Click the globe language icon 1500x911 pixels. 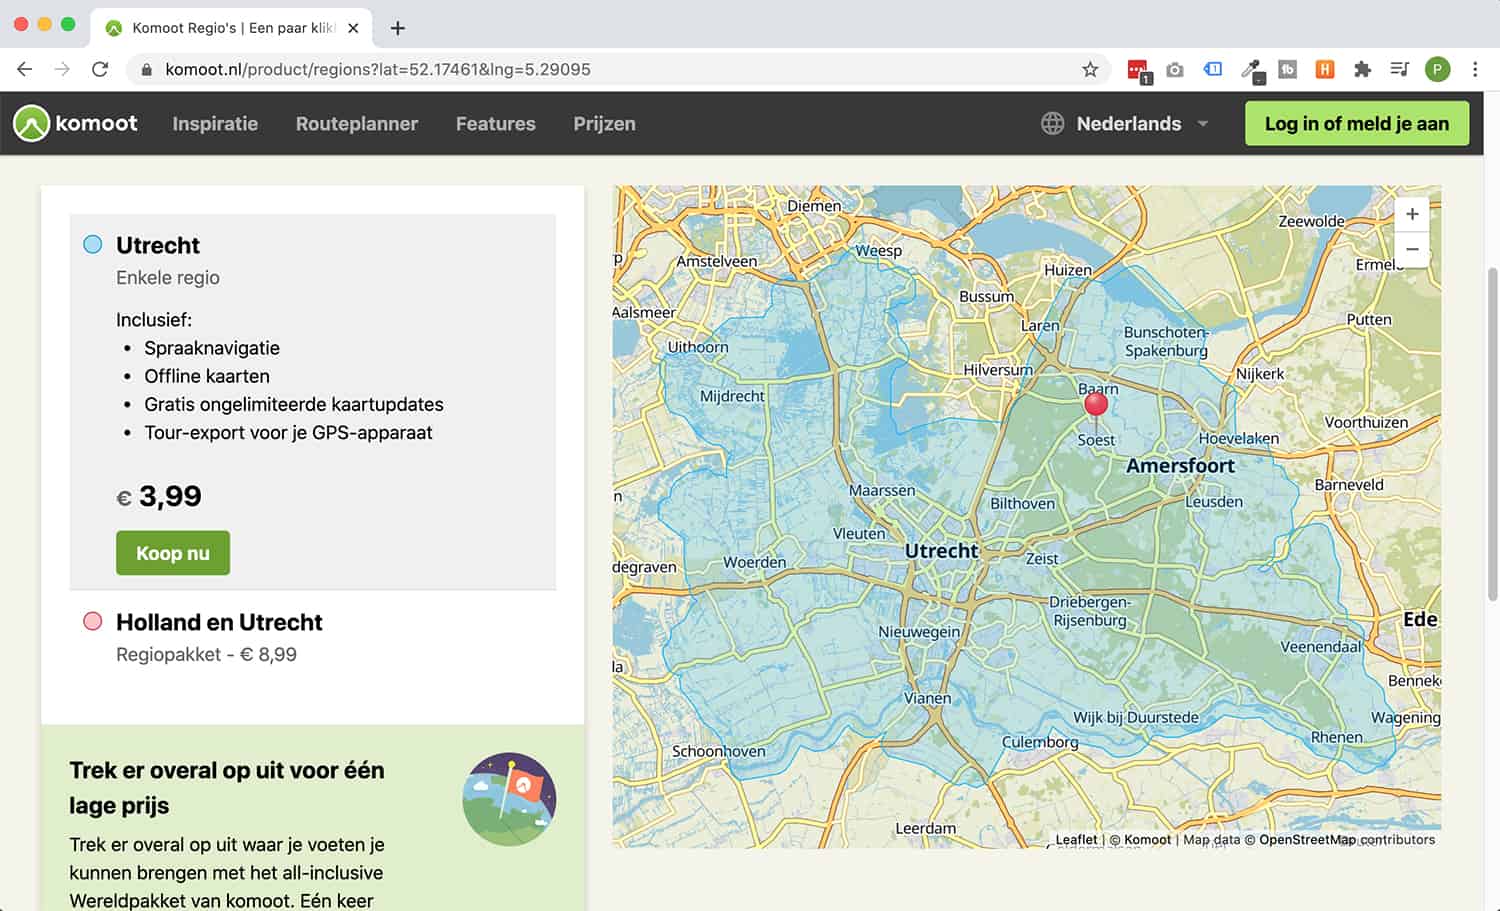point(1052,123)
